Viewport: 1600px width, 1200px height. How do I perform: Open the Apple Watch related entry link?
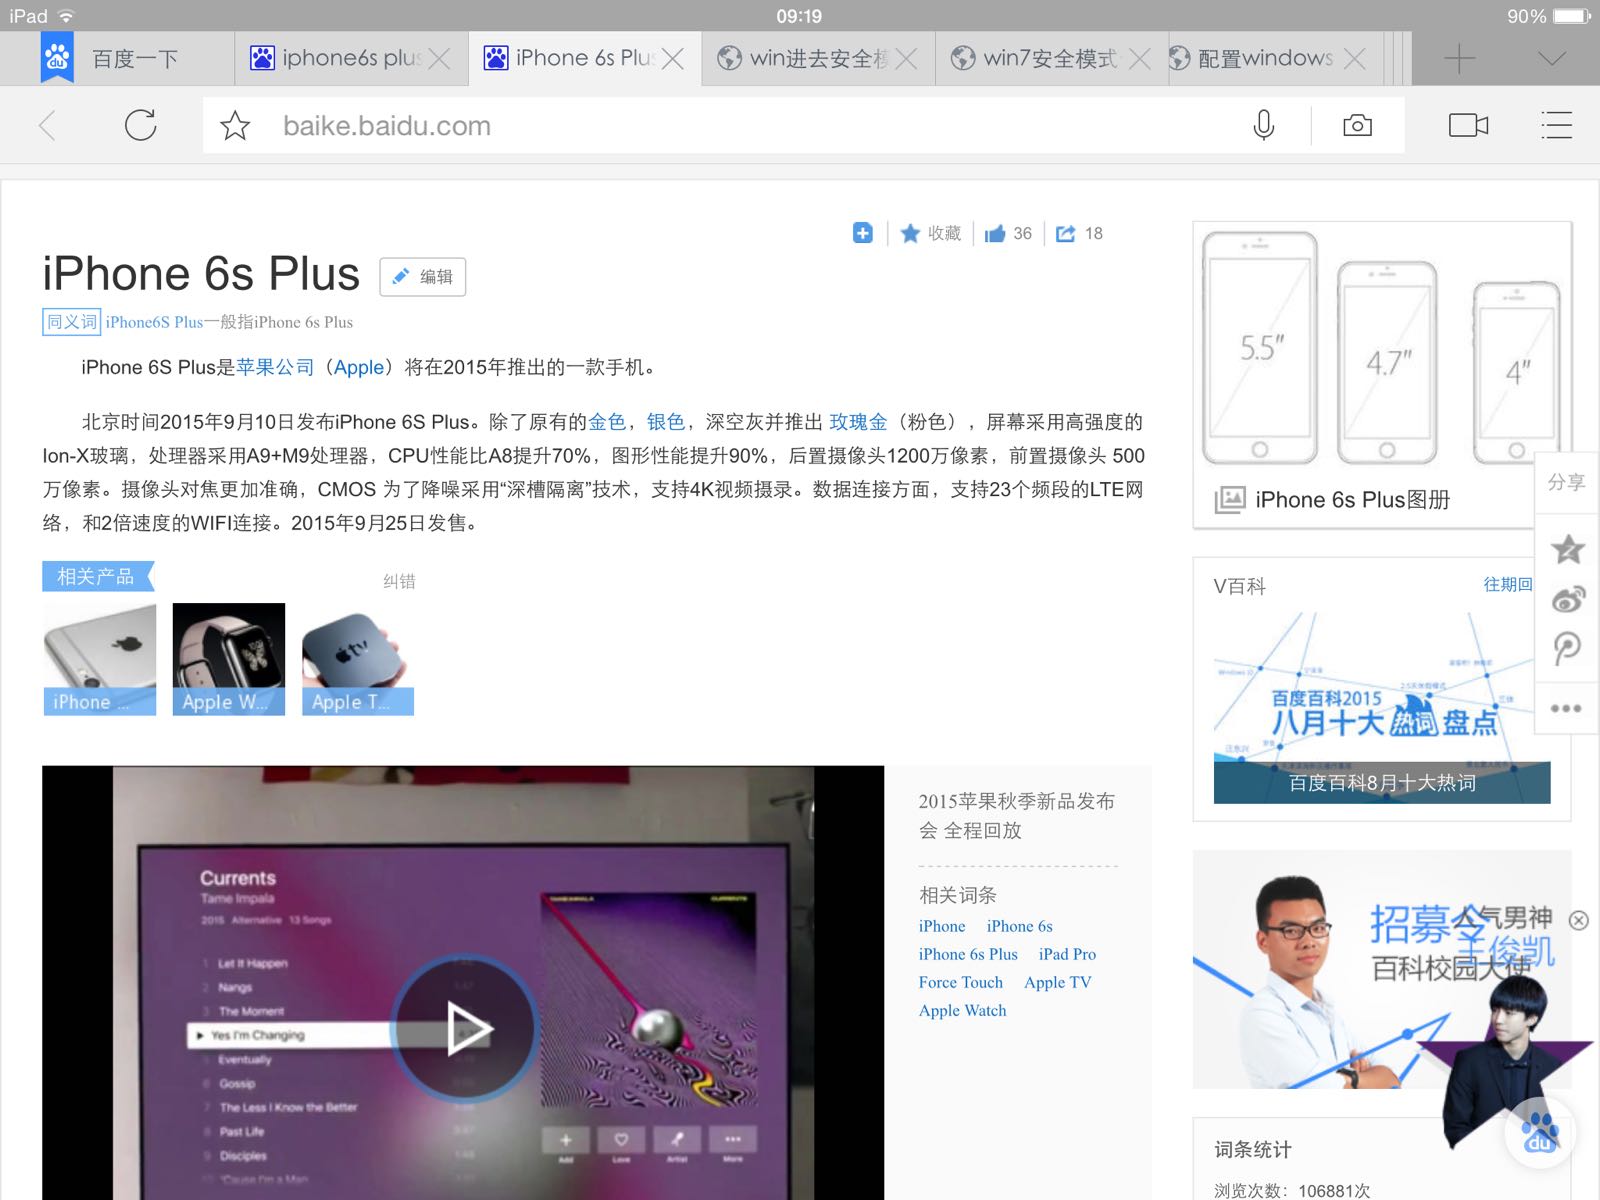pos(962,1010)
